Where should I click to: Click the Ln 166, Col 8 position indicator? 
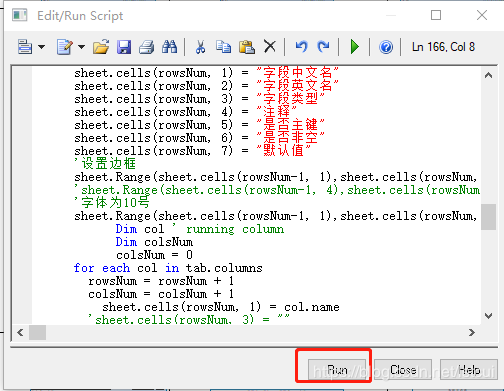[x=443, y=47]
